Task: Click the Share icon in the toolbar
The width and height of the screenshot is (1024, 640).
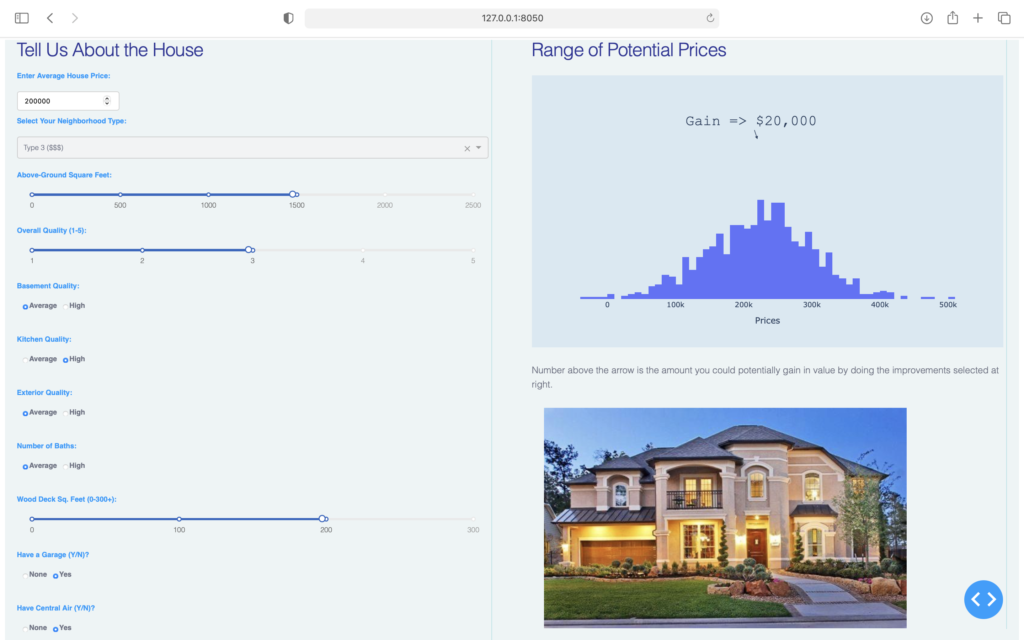Action: pyautogui.click(x=952, y=17)
